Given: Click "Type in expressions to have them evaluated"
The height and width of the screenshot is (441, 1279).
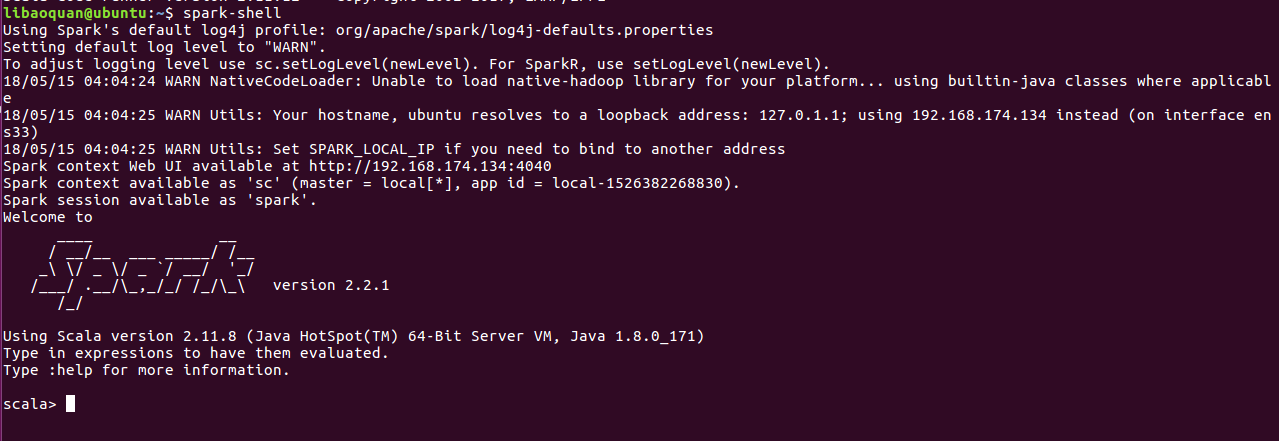Looking at the screenshot, I should click(x=195, y=353).
